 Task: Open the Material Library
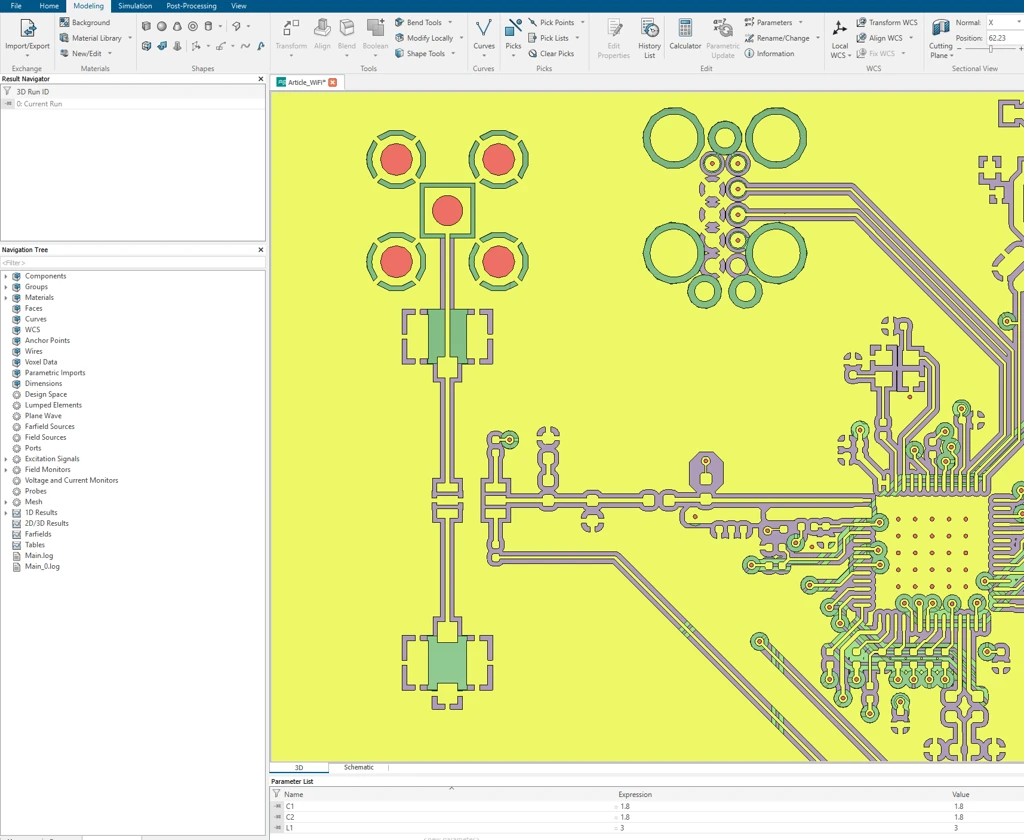(91, 38)
